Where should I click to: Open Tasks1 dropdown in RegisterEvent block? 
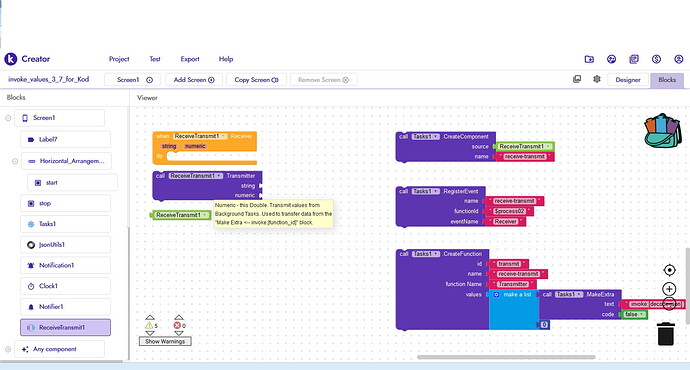[x=425, y=191]
